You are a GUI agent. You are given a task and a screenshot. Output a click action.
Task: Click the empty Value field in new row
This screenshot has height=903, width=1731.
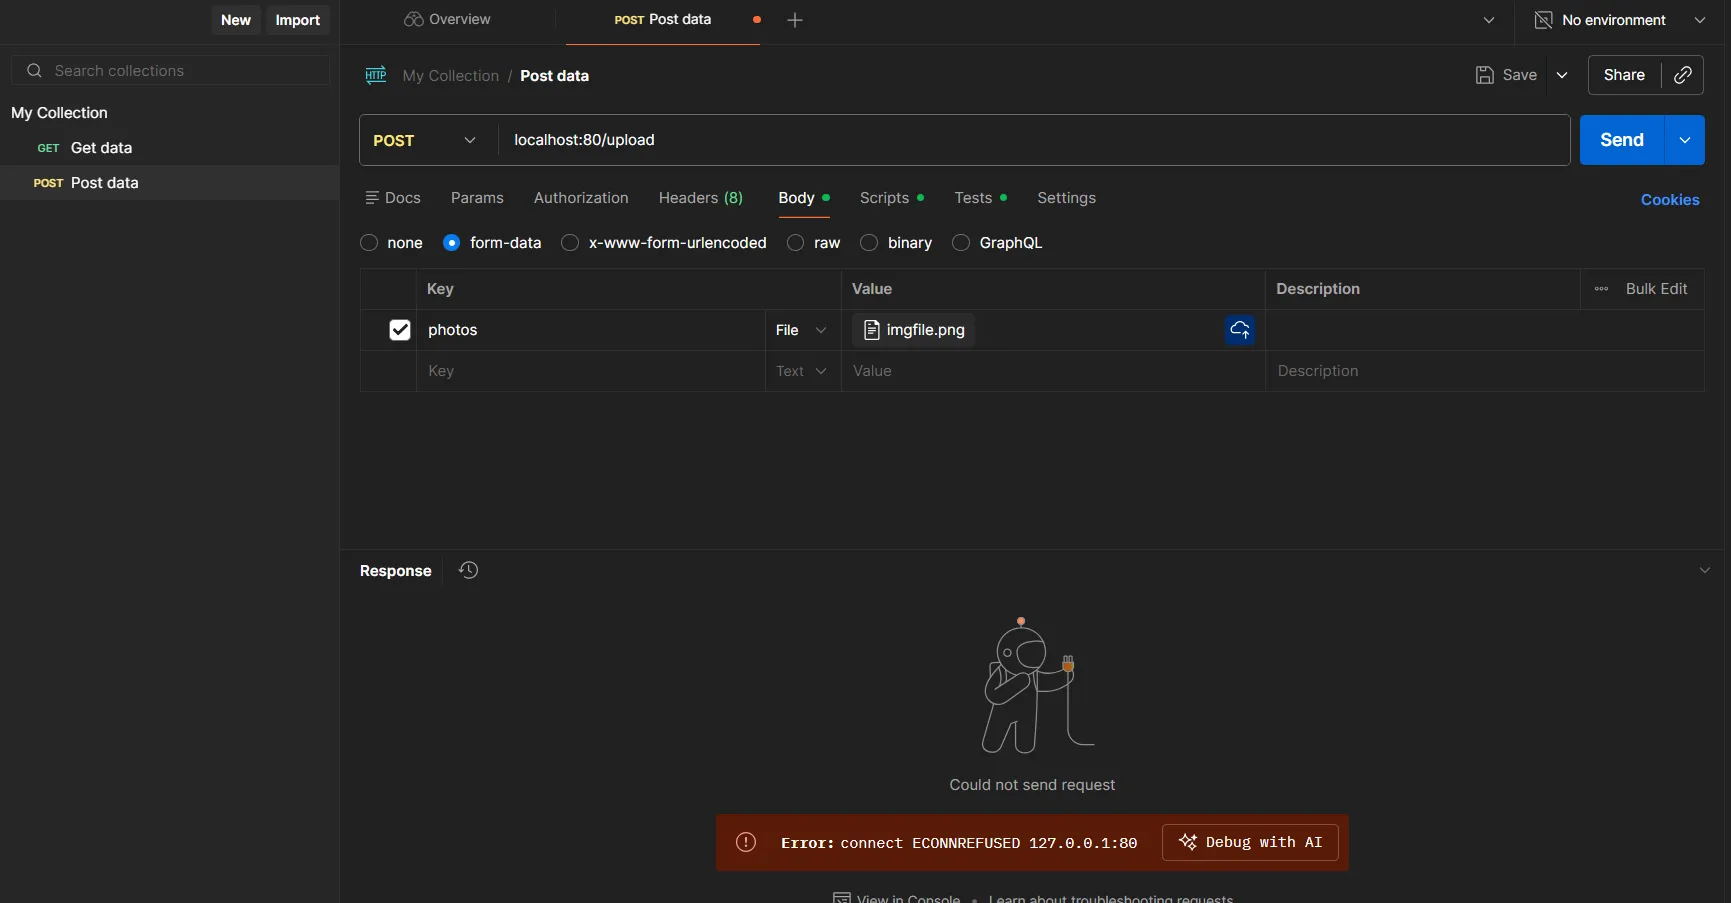[x=1053, y=371]
